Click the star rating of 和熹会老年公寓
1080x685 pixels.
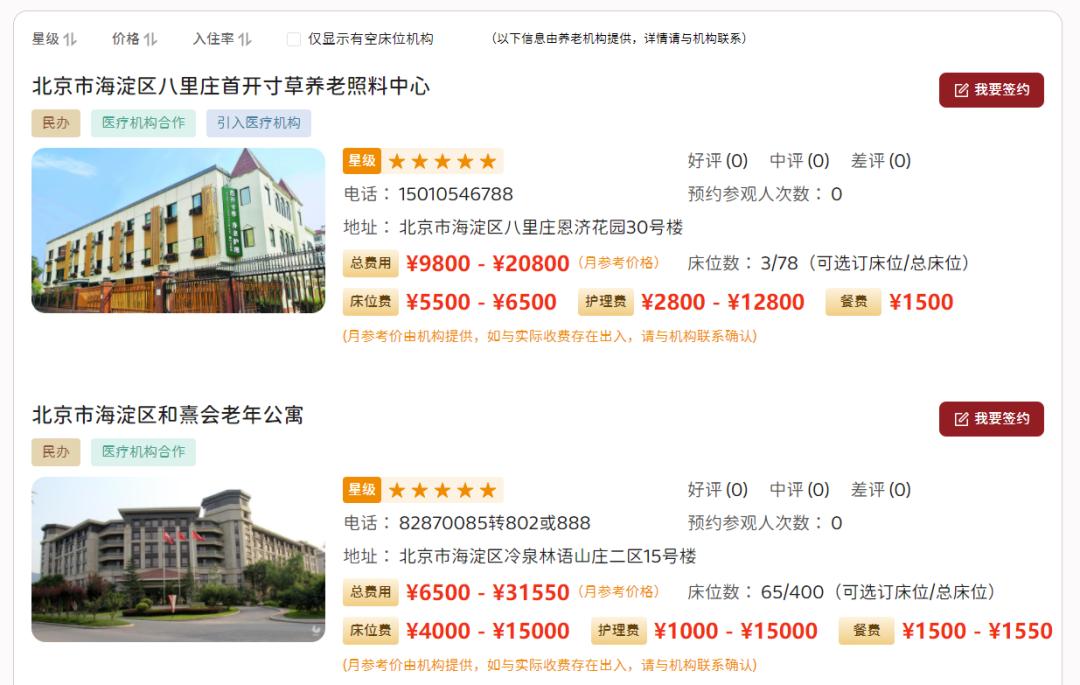pyautogui.click(x=442, y=490)
